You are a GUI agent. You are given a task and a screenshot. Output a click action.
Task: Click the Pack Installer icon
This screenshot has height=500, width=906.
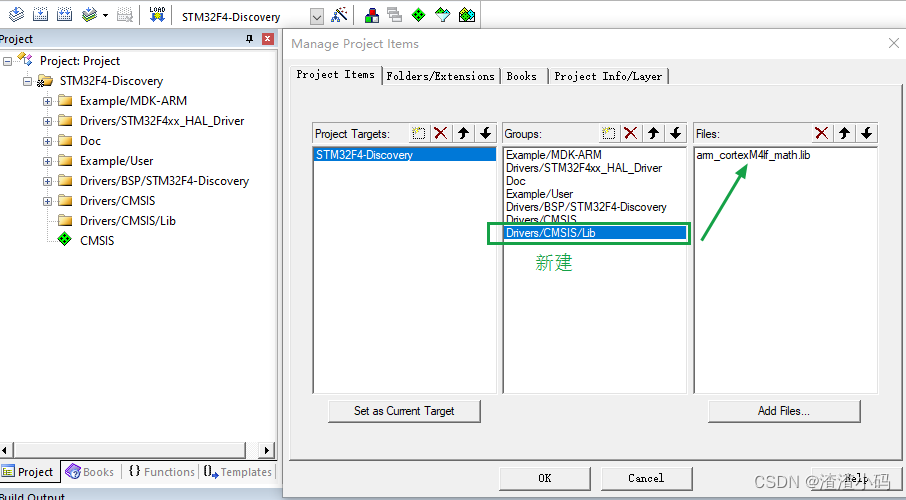click(x=467, y=15)
